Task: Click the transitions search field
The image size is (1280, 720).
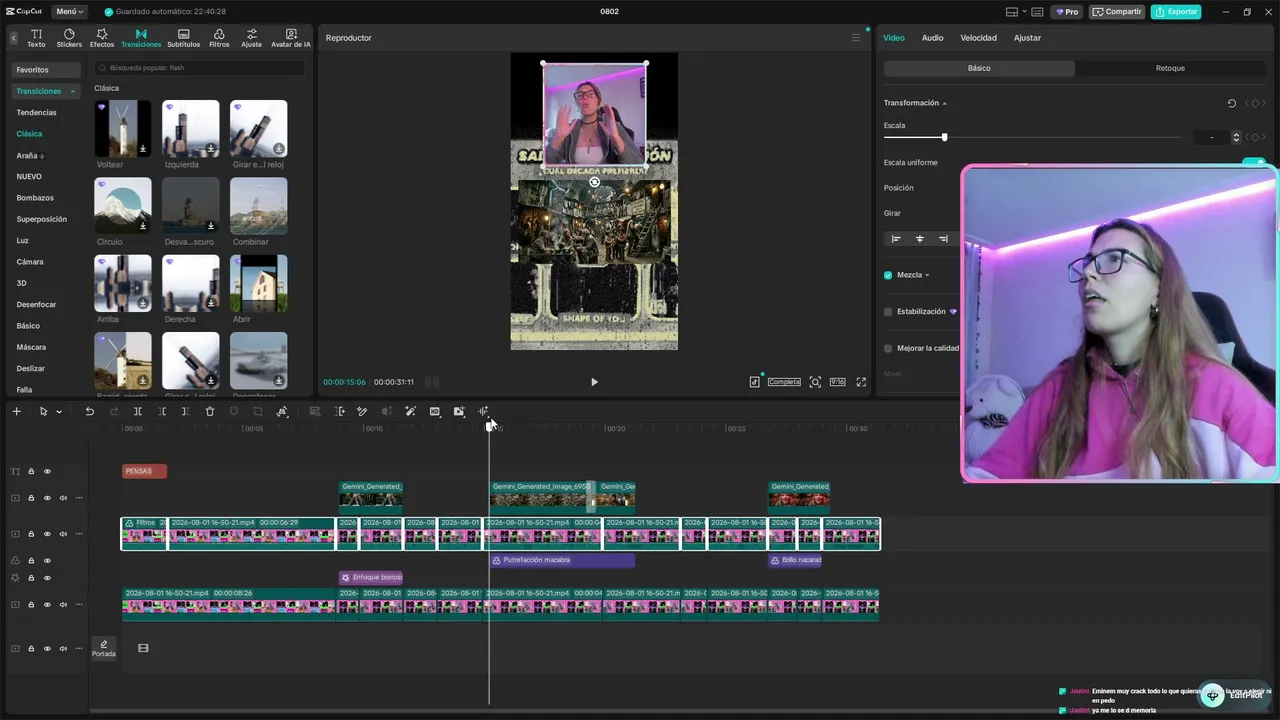Action: [199, 68]
